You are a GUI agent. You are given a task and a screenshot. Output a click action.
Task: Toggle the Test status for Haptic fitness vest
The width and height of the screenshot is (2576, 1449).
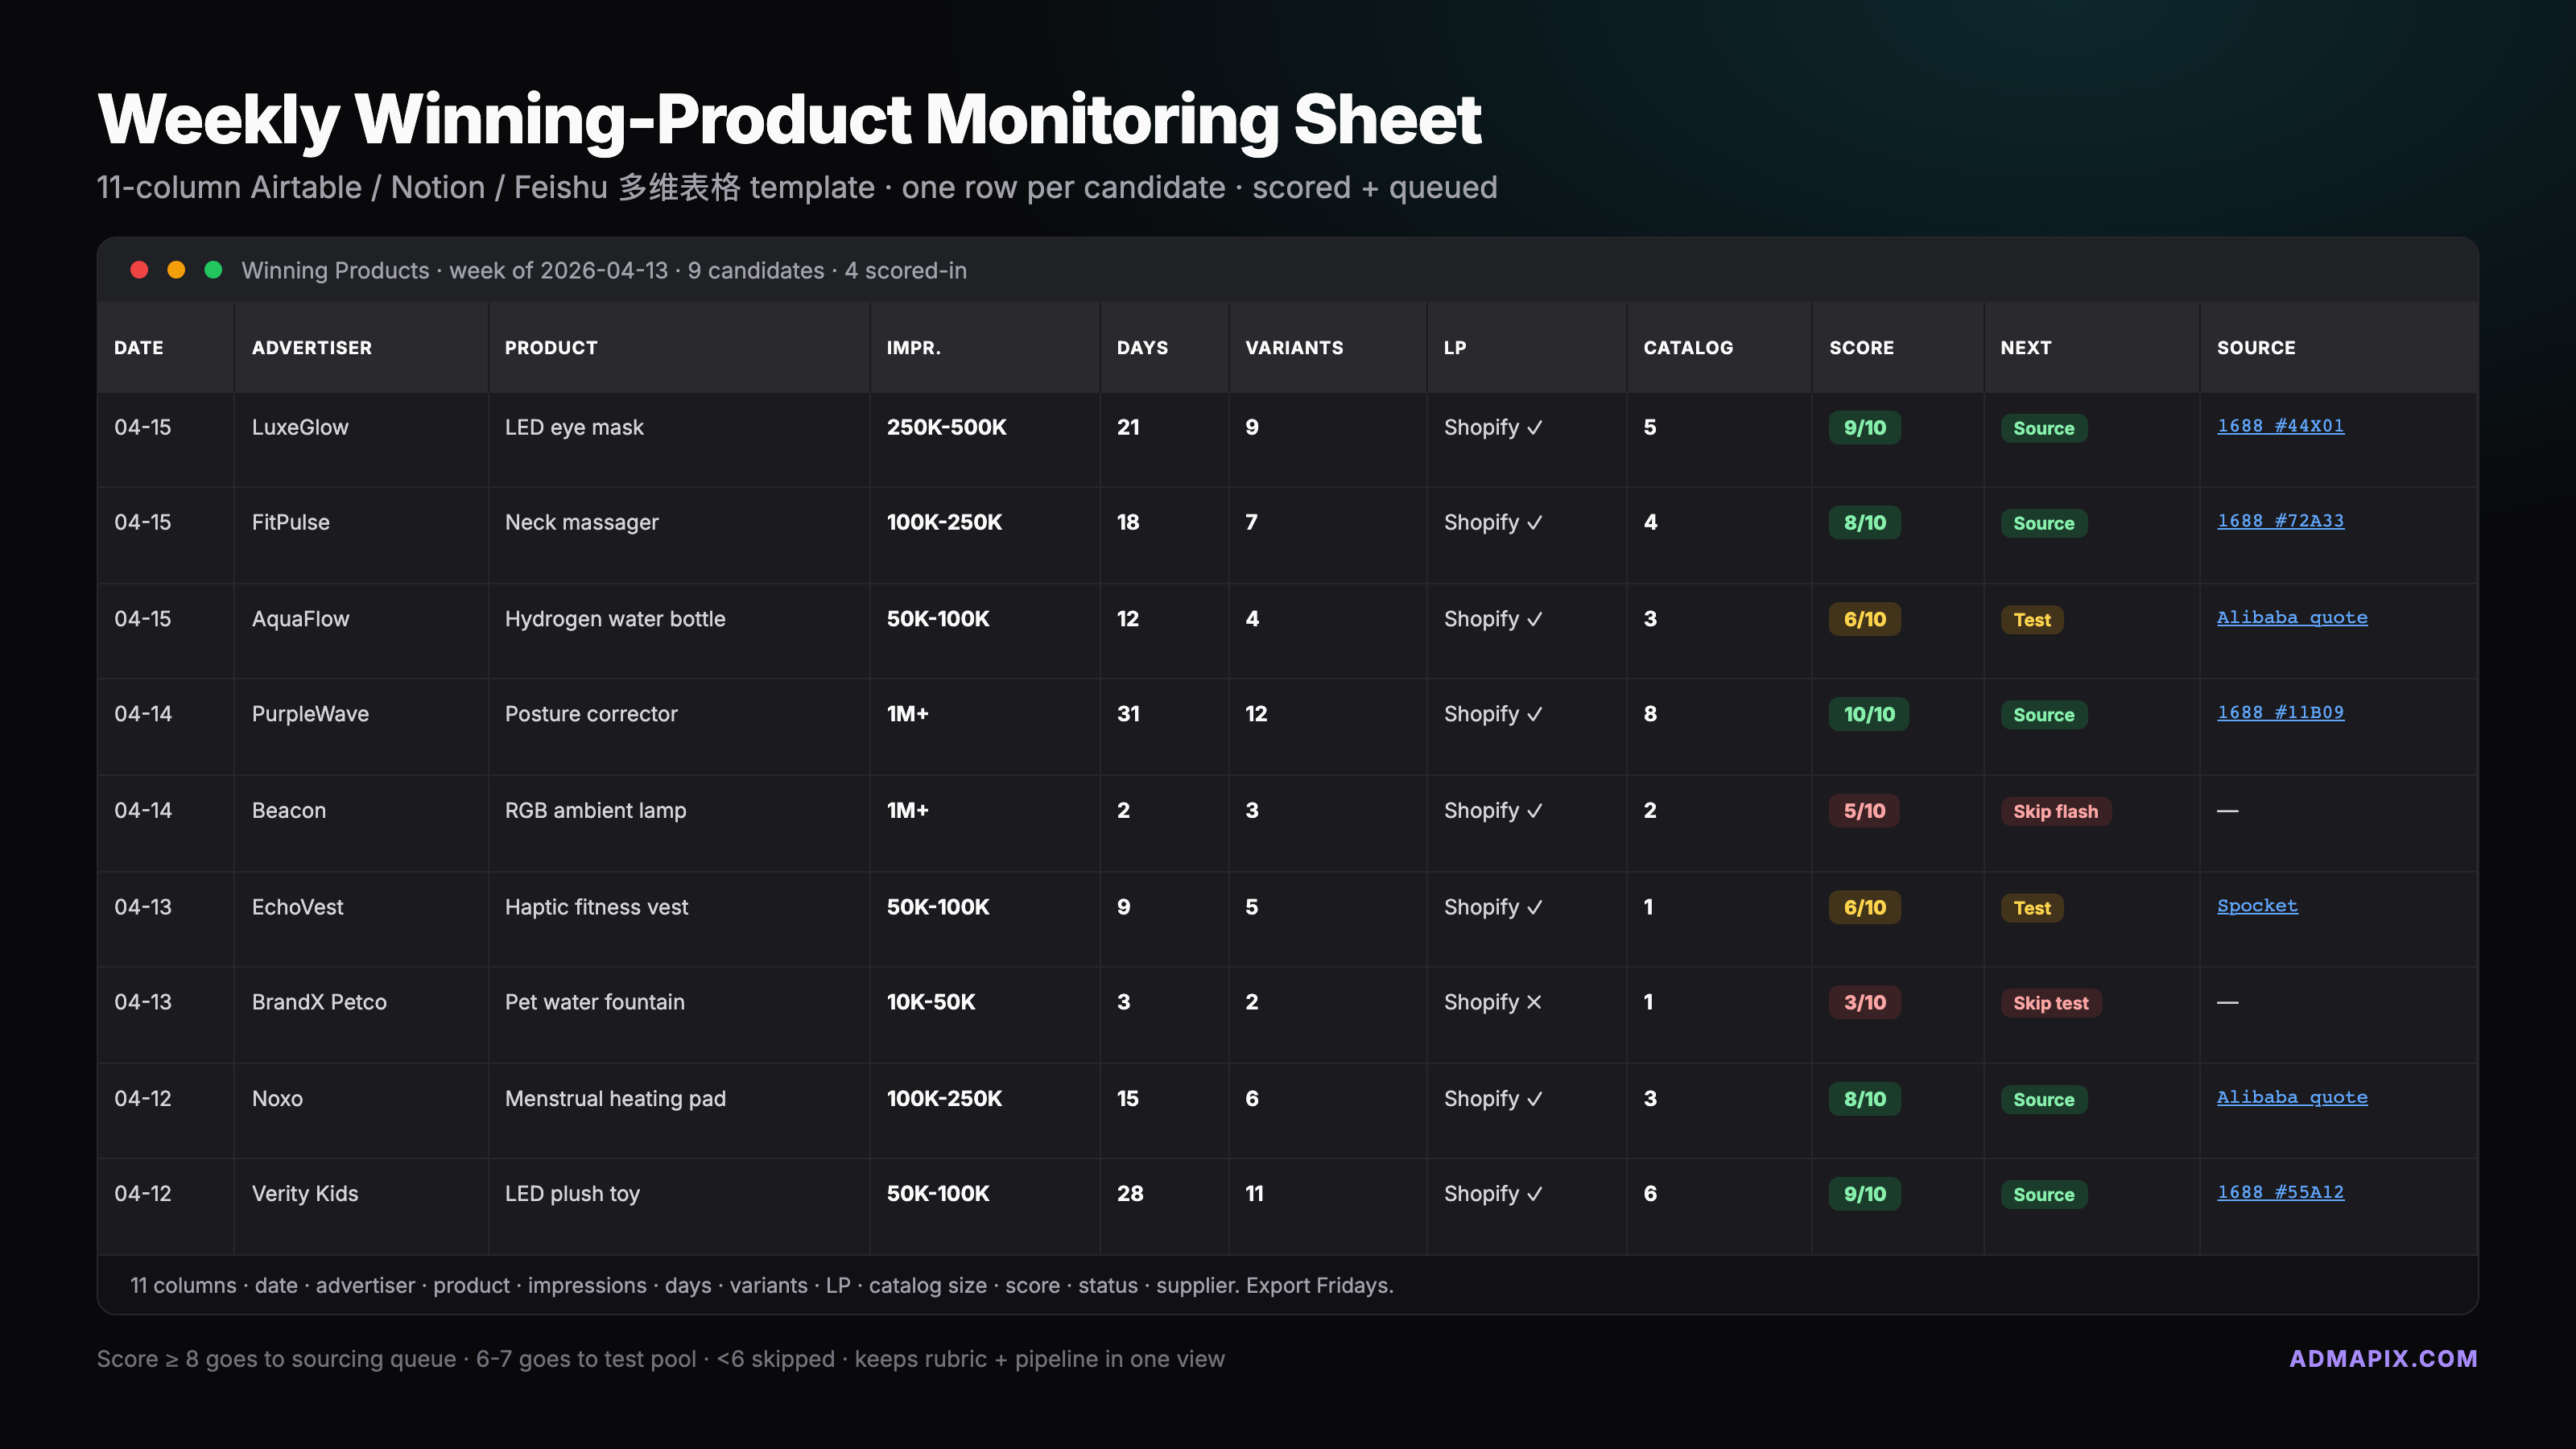pos(2031,907)
